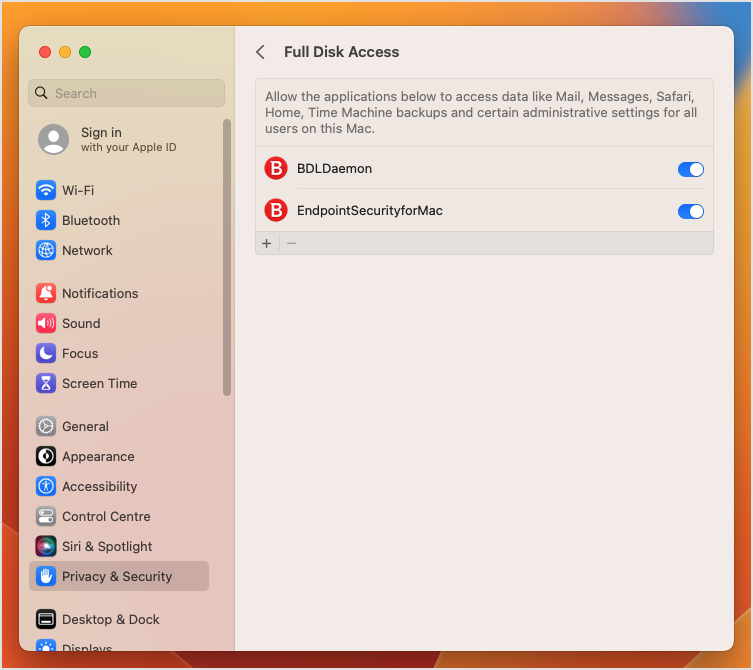Click the magnifier icon in search

[x=42, y=93]
